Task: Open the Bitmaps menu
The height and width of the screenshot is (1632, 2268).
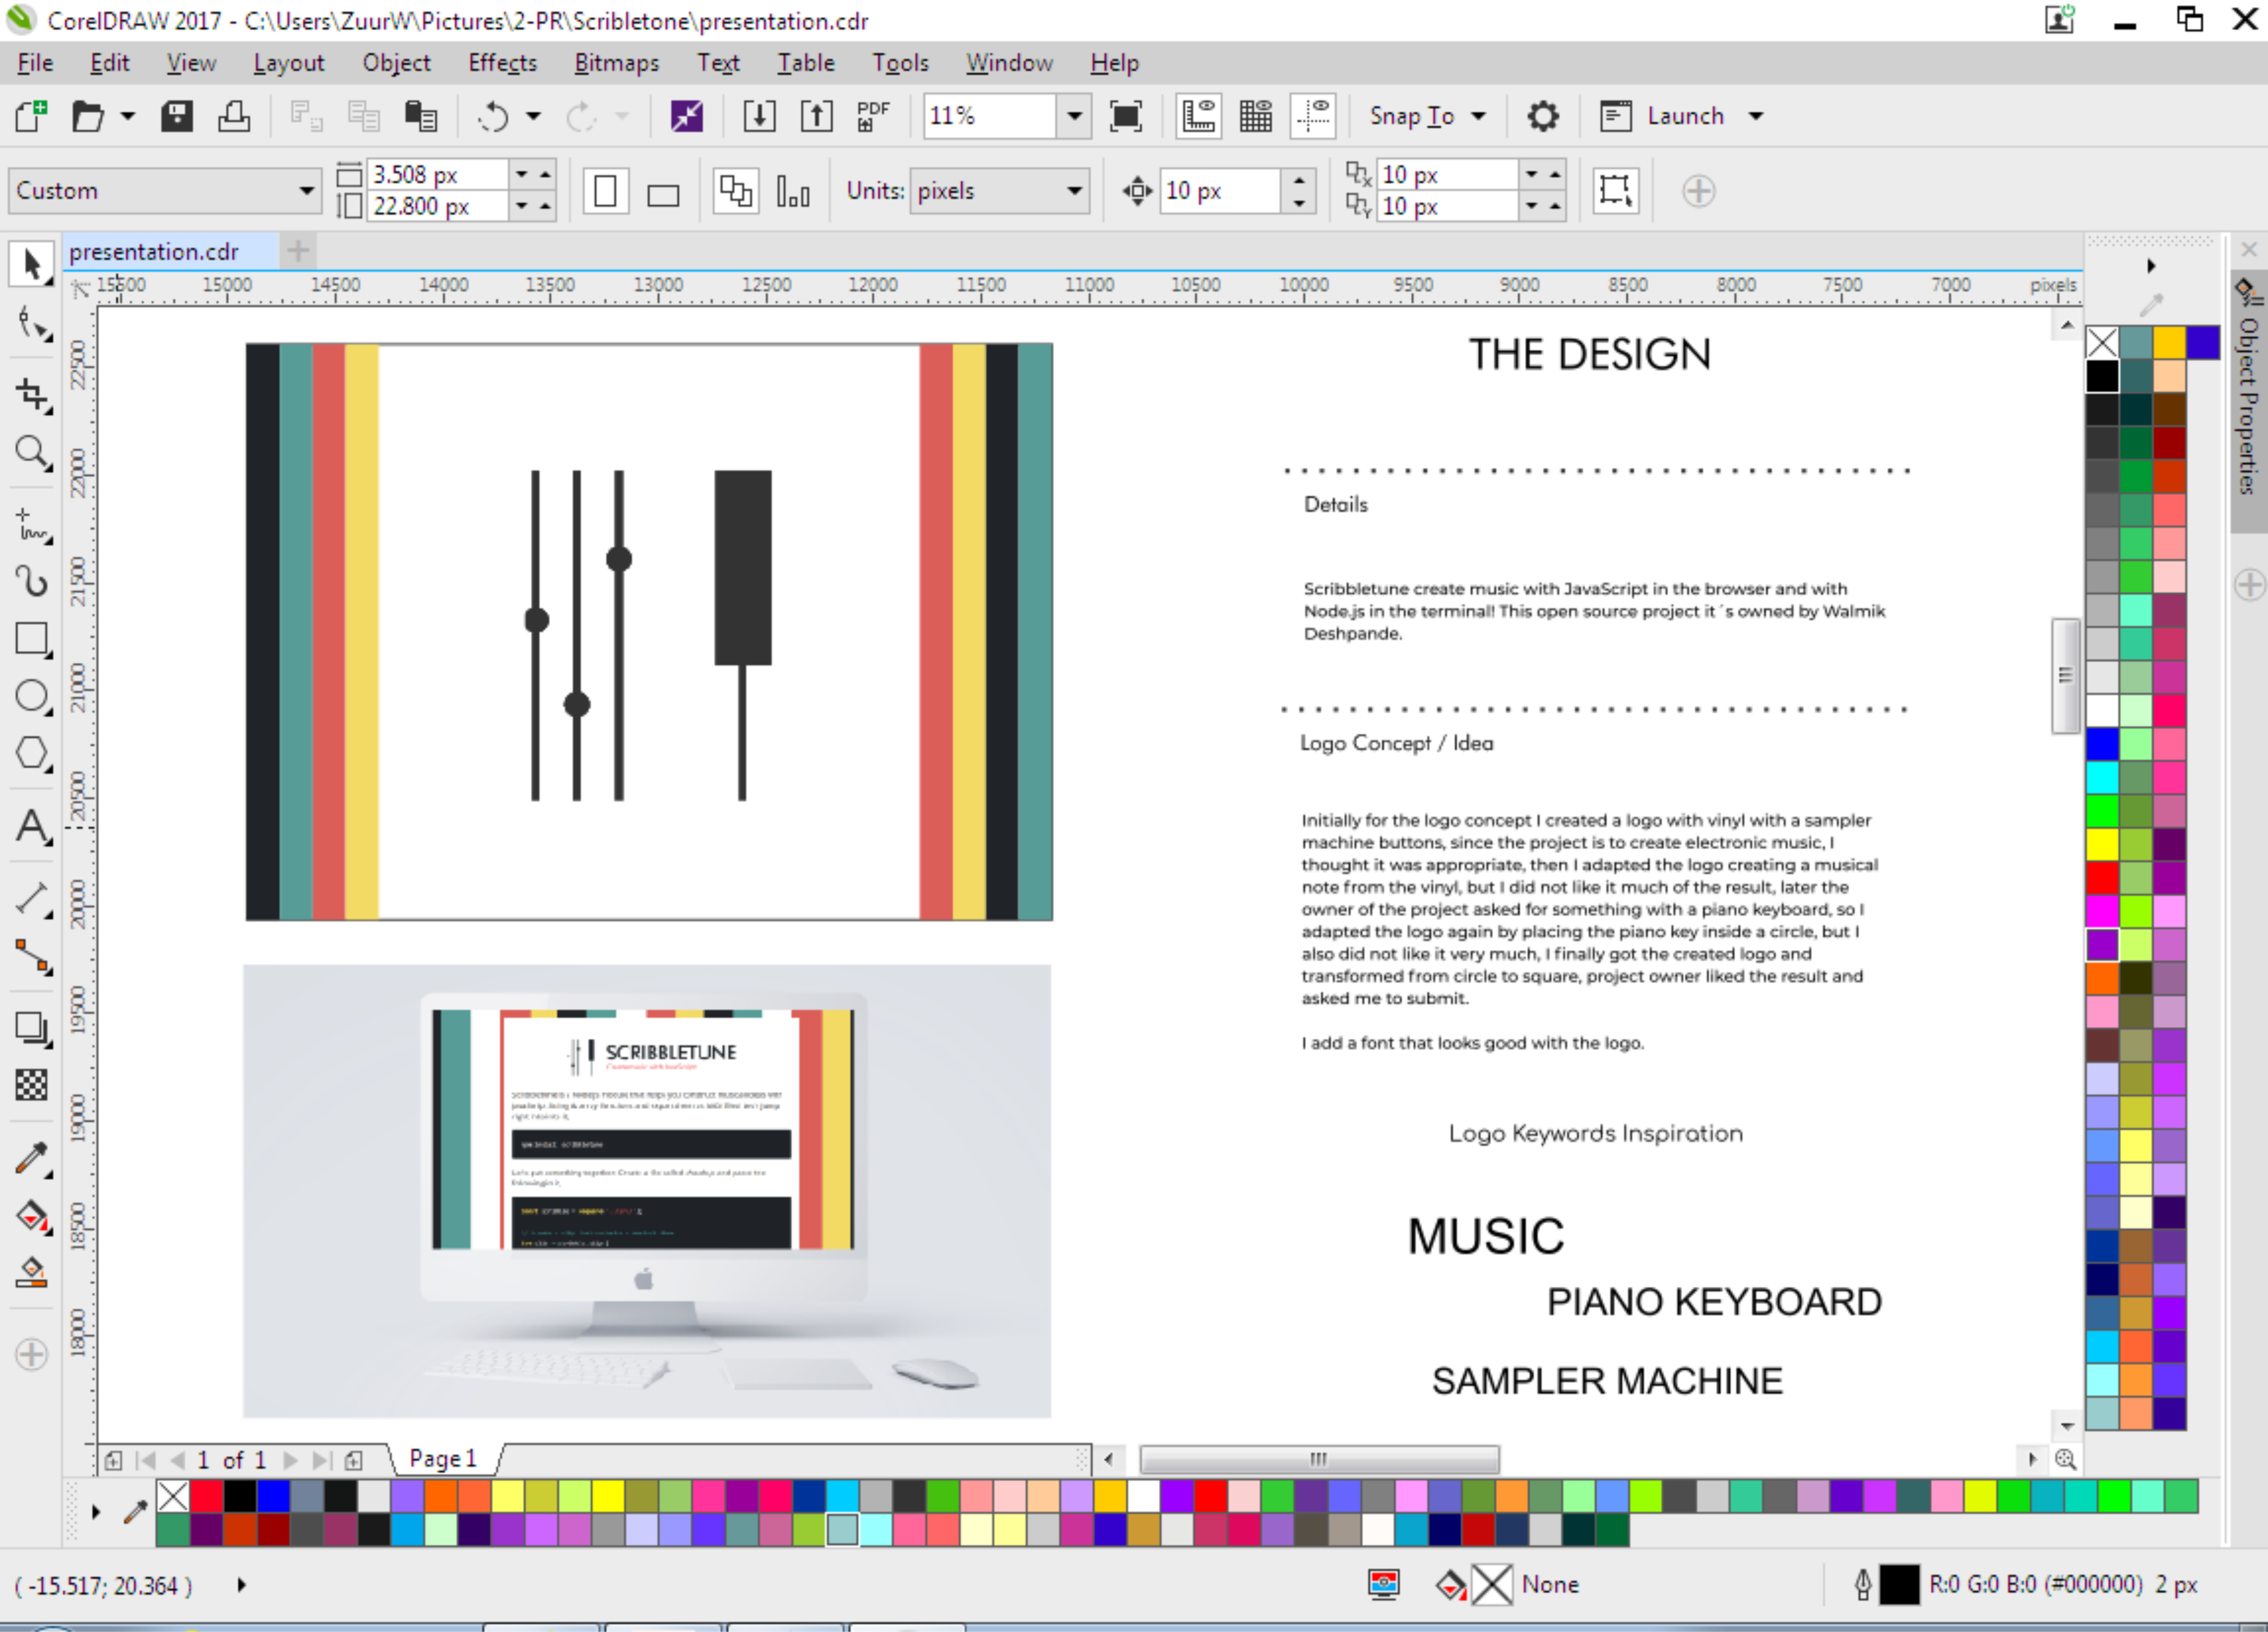Action: [x=616, y=63]
